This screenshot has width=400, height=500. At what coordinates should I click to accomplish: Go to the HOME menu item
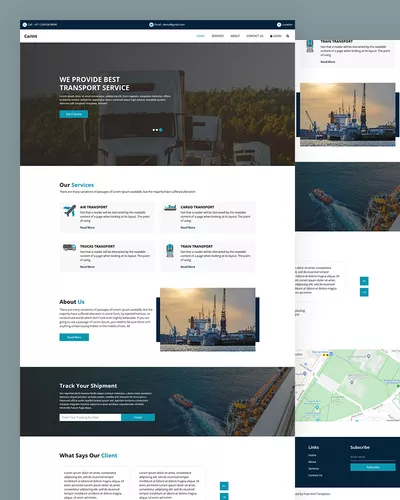[200, 36]
